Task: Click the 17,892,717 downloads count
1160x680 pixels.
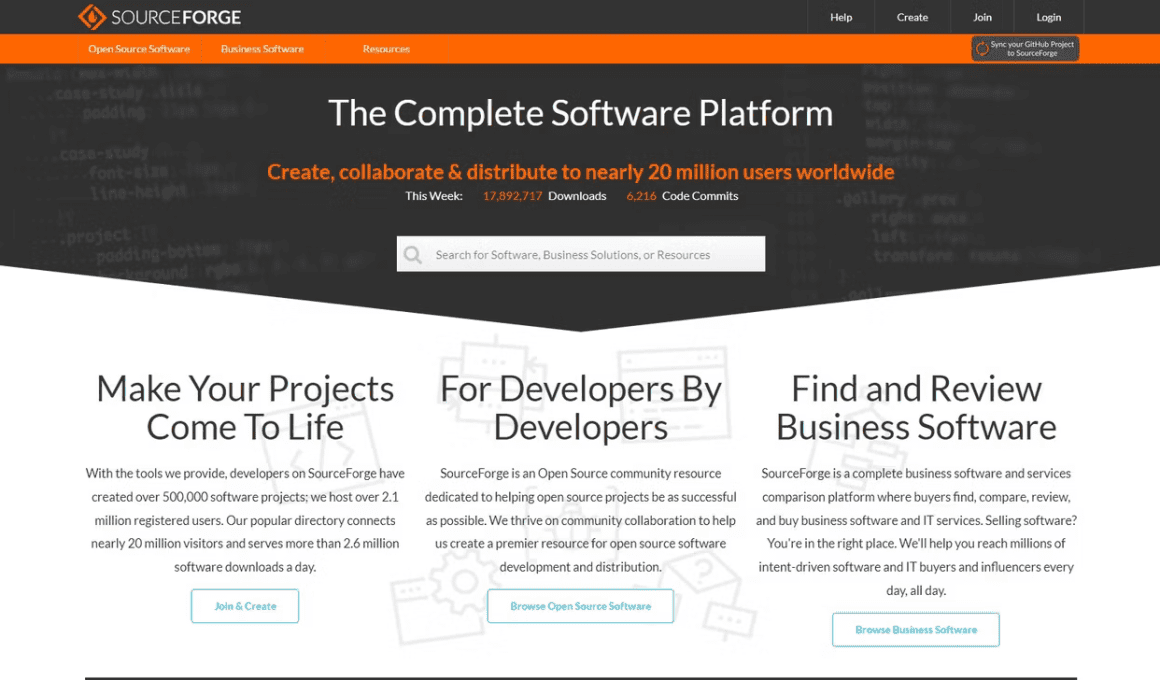Action: pos(512,196)
